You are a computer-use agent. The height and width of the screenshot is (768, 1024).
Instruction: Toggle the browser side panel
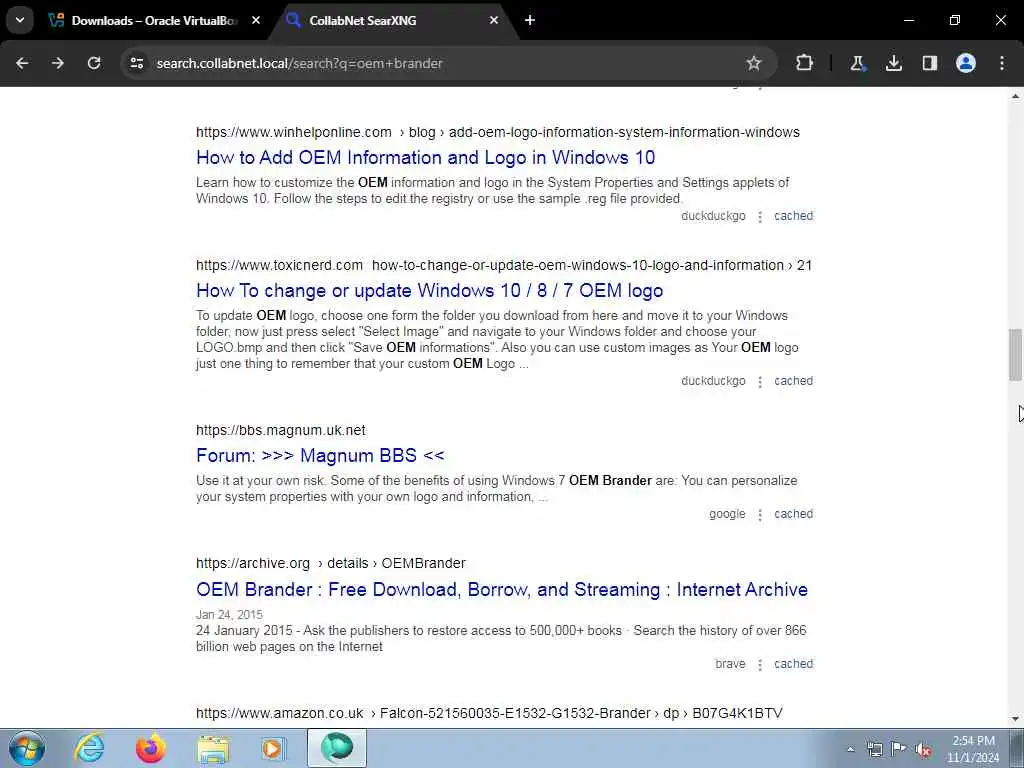pyautogui.click(x=929, y=63)
